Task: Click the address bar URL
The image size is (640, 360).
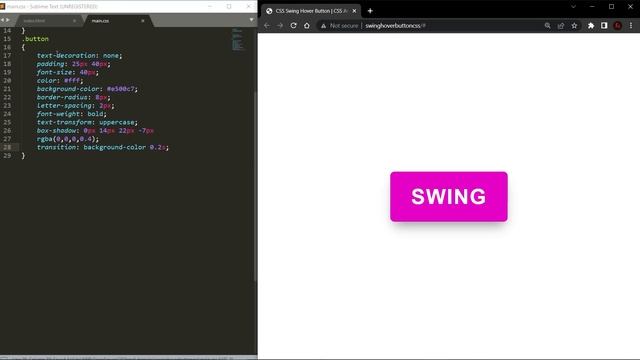Action: (x=395, y=26)
